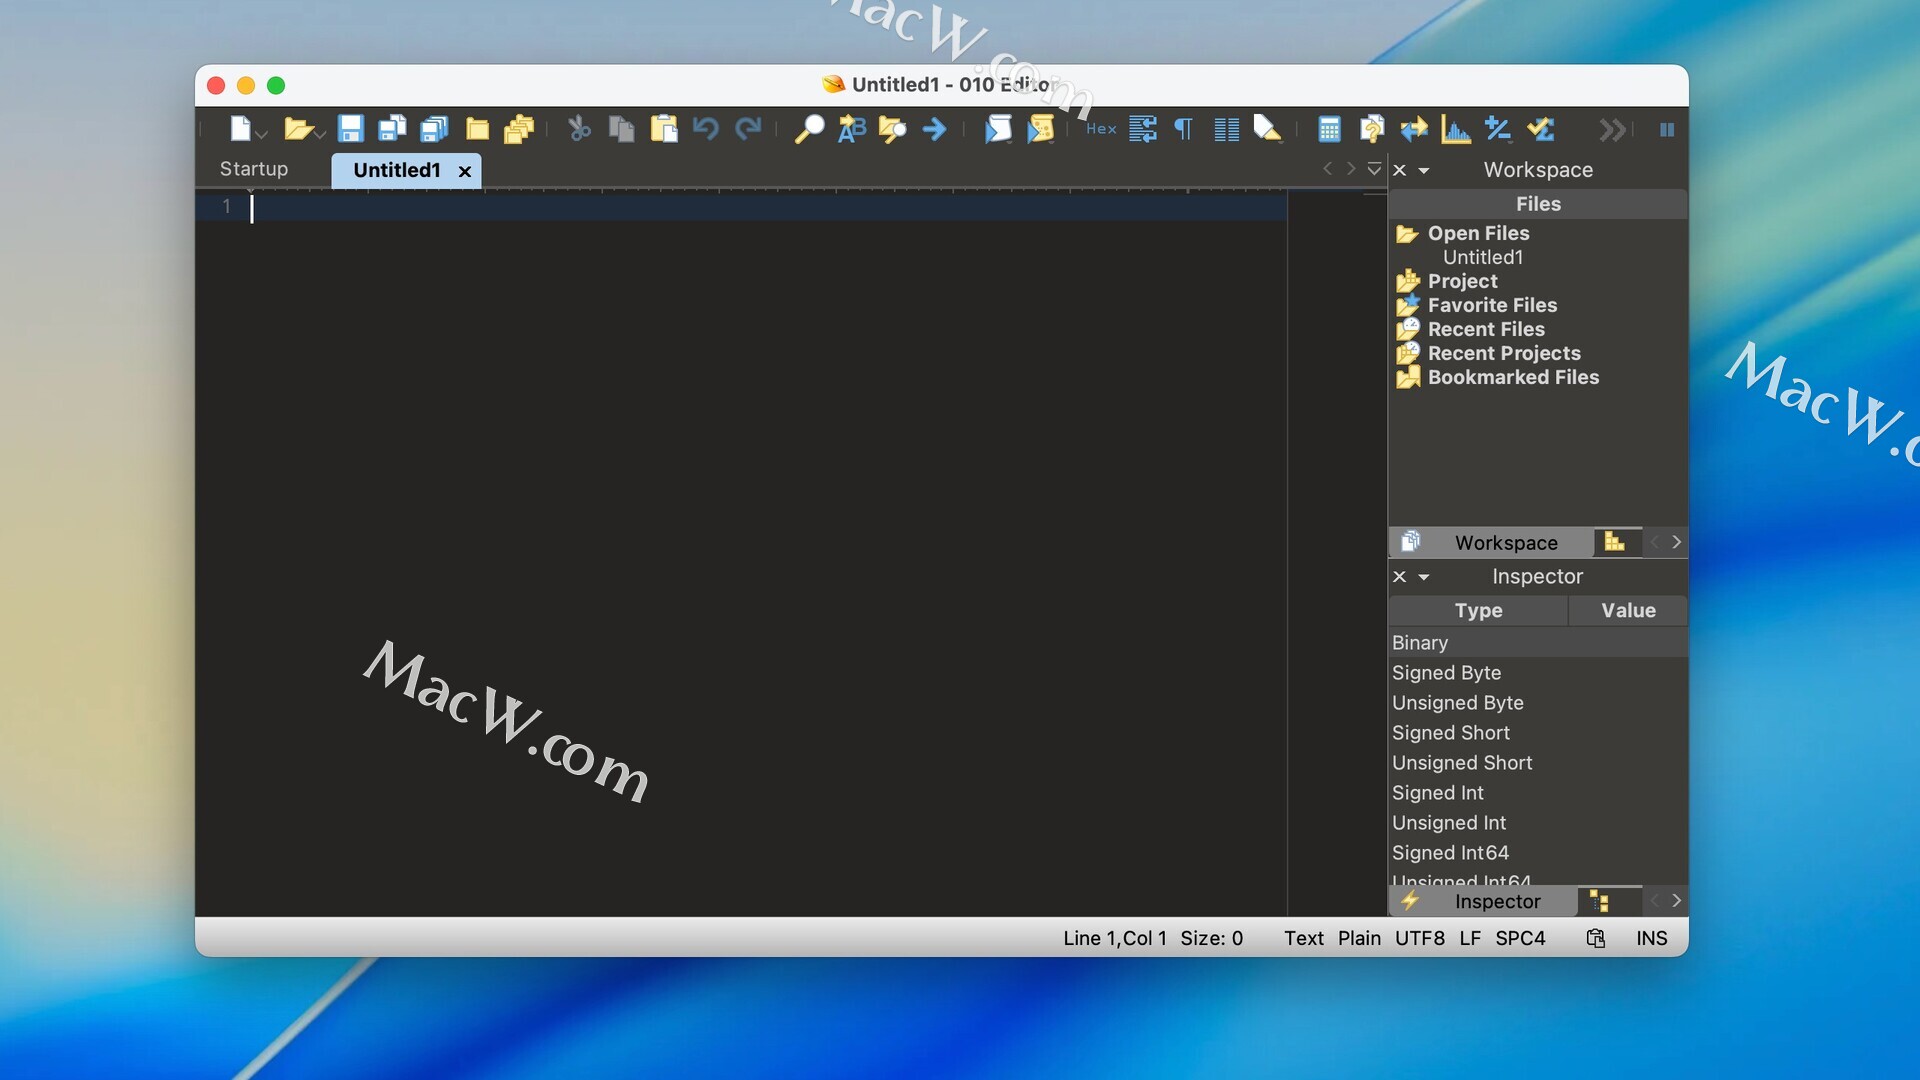Click the Redo arrow icon
The width and height of the screenshot is (1920, 1080).
(748, 129)
